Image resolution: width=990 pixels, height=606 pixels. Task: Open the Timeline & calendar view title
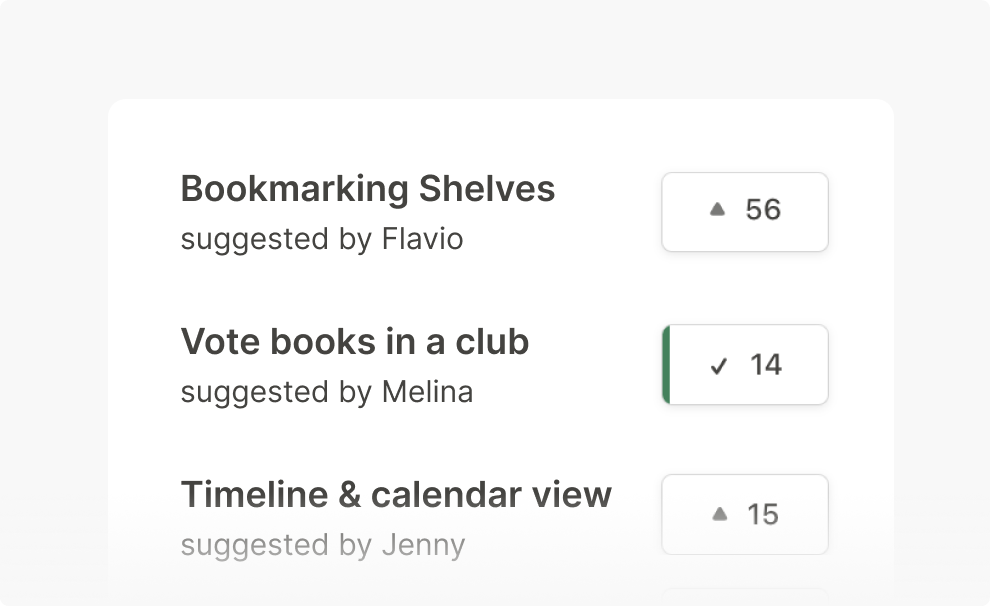click(x=396, y=494)
